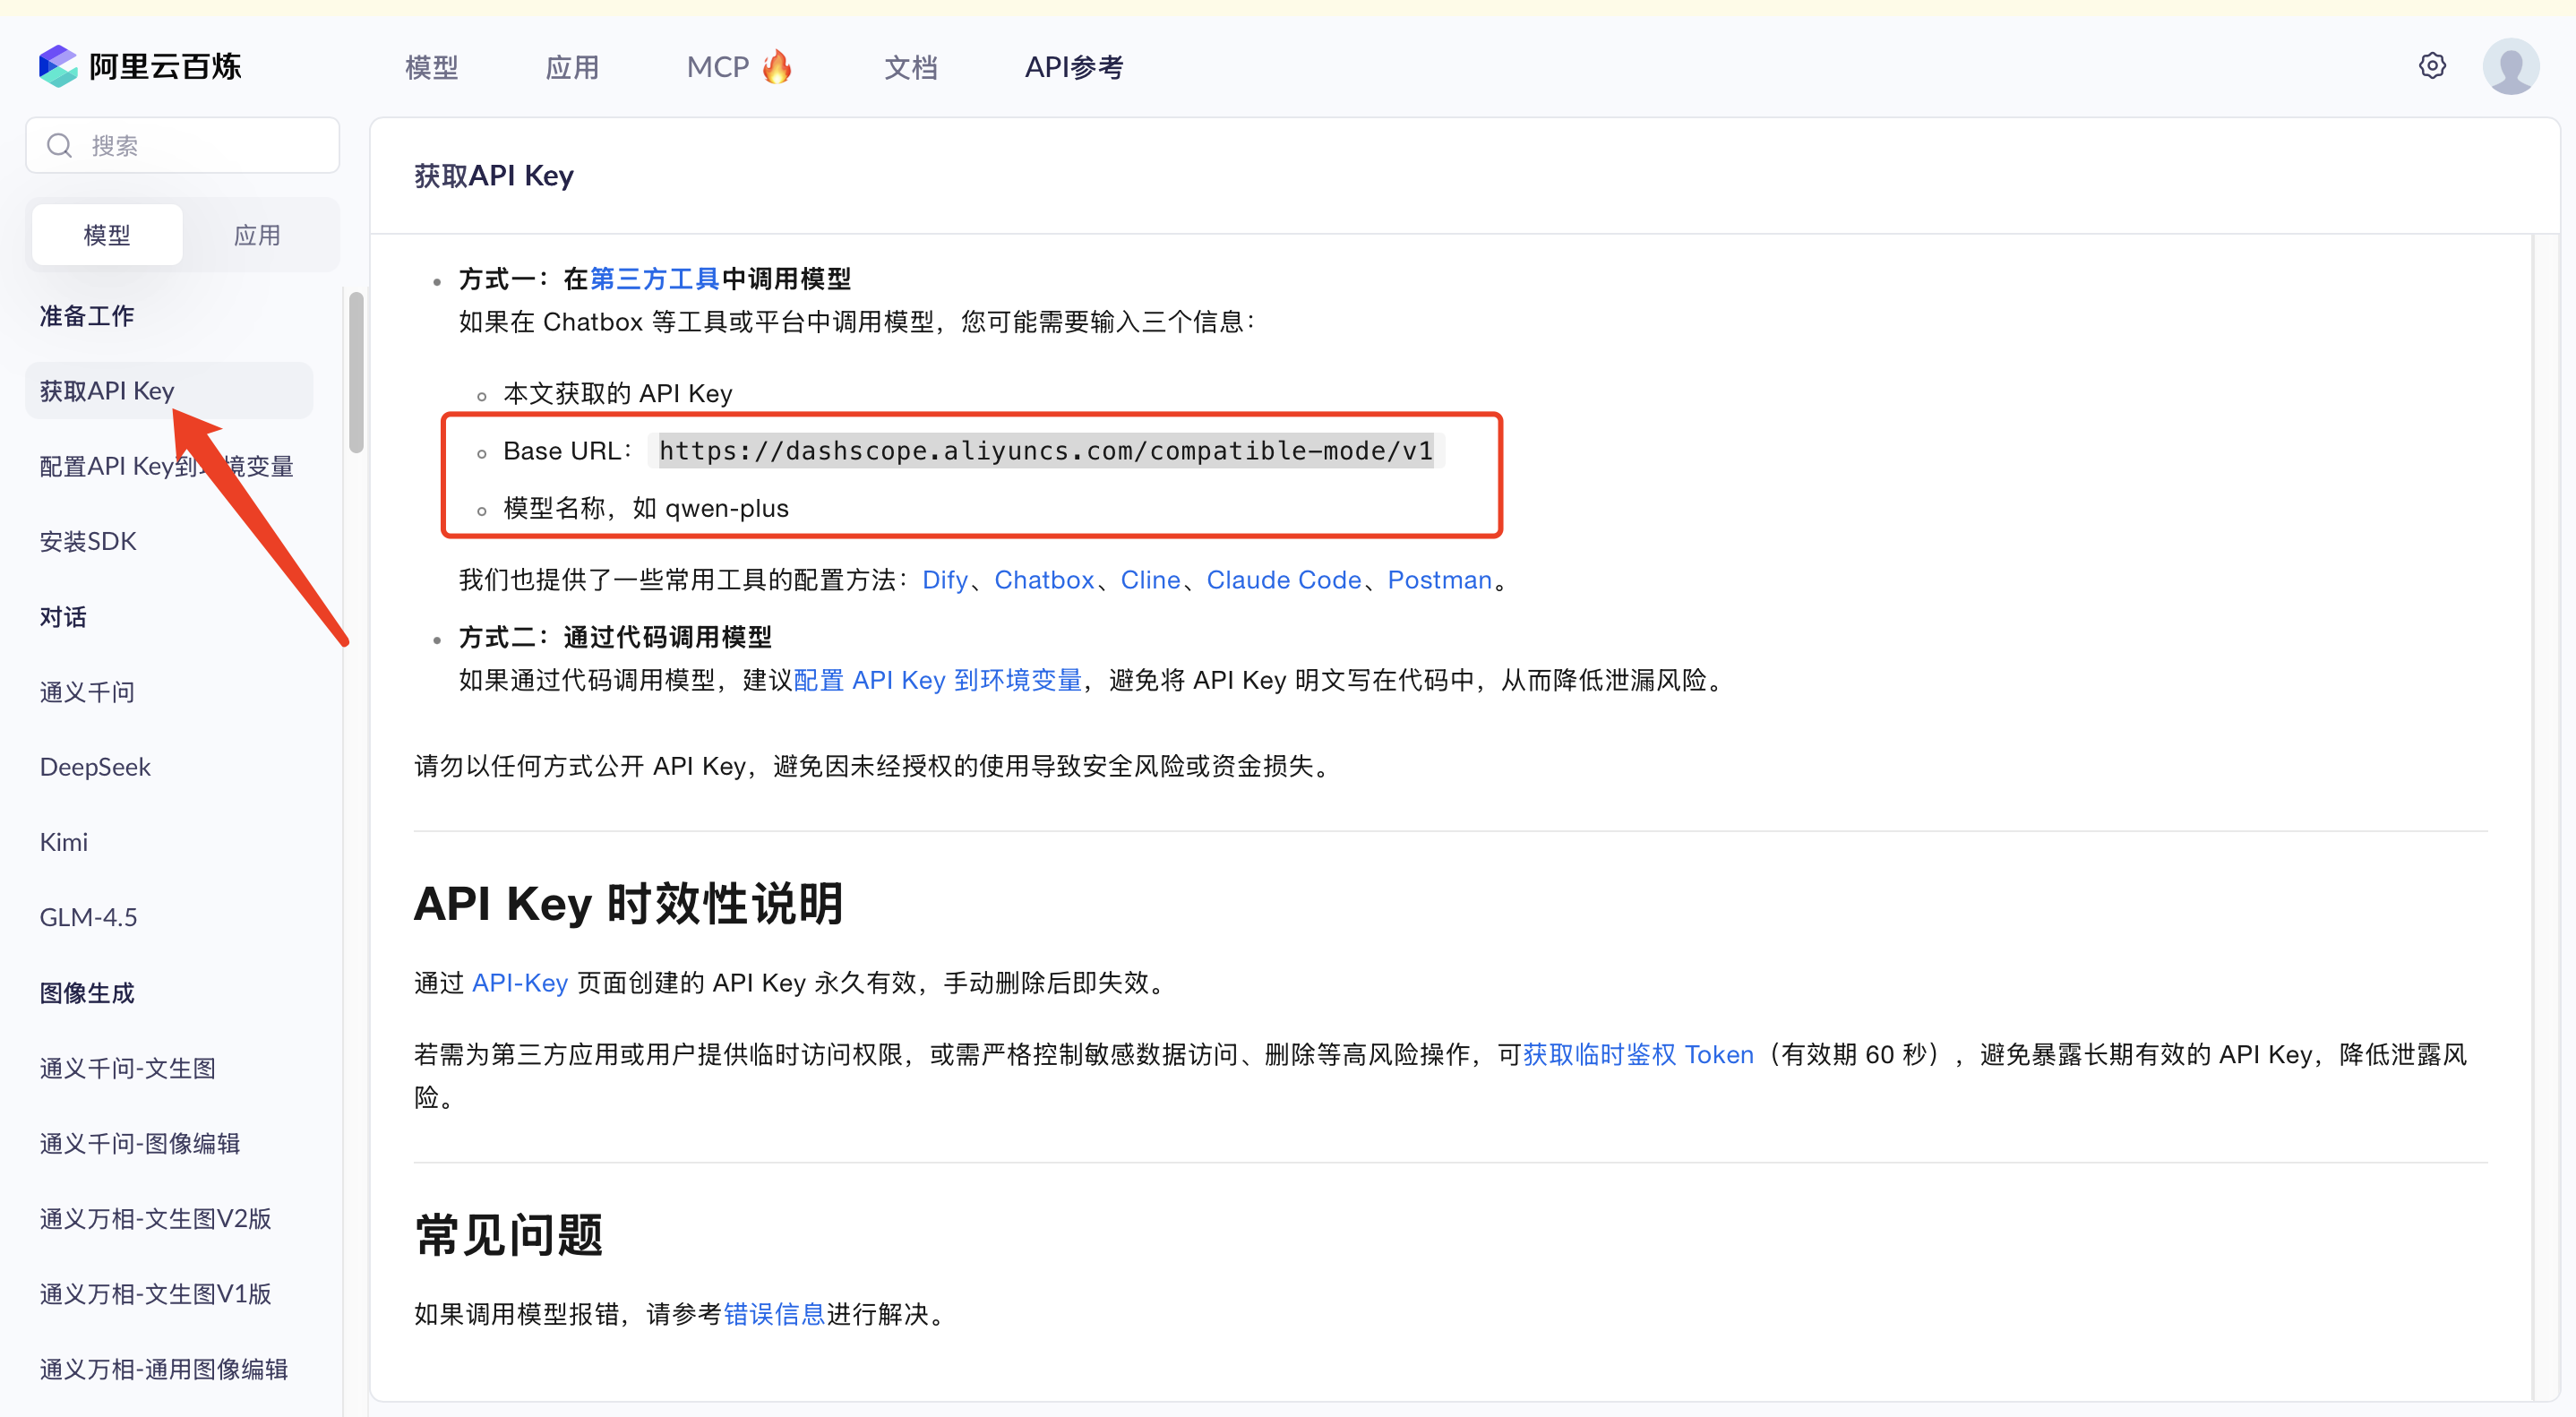
Task: Click the 本文获取的 API Key bullet
Action: click(x=618, y=394)
